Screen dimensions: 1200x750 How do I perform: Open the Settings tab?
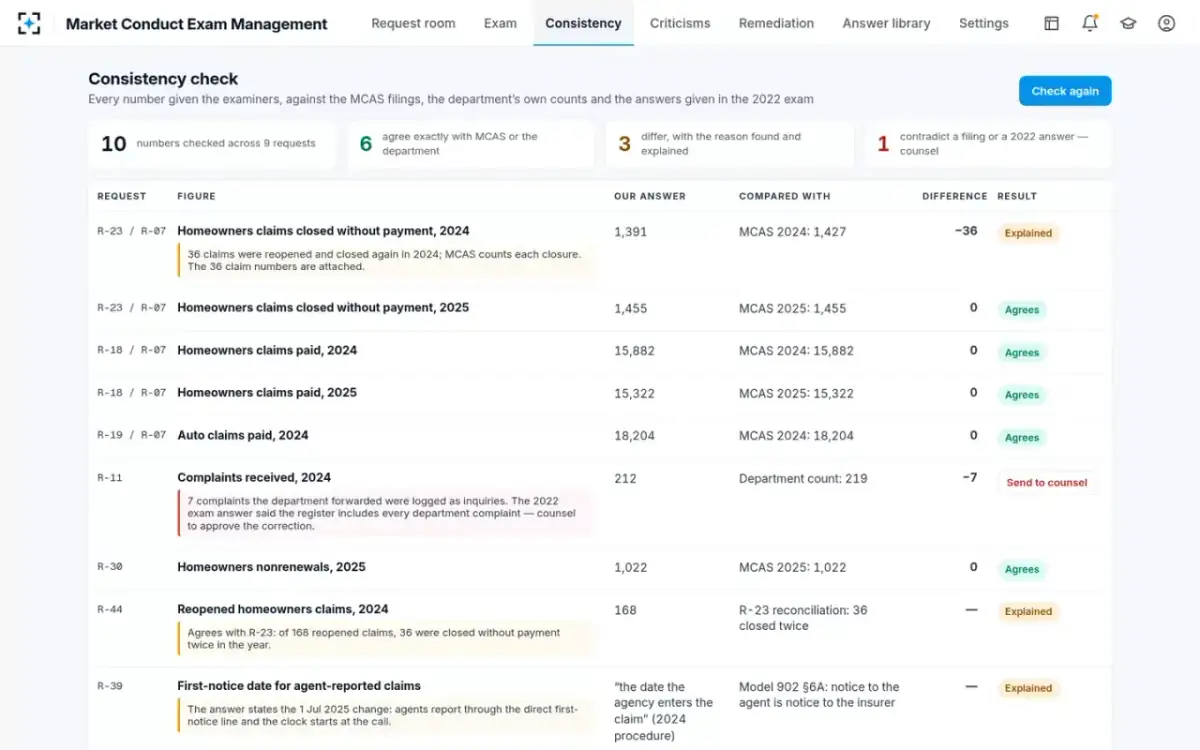(984, 23)
